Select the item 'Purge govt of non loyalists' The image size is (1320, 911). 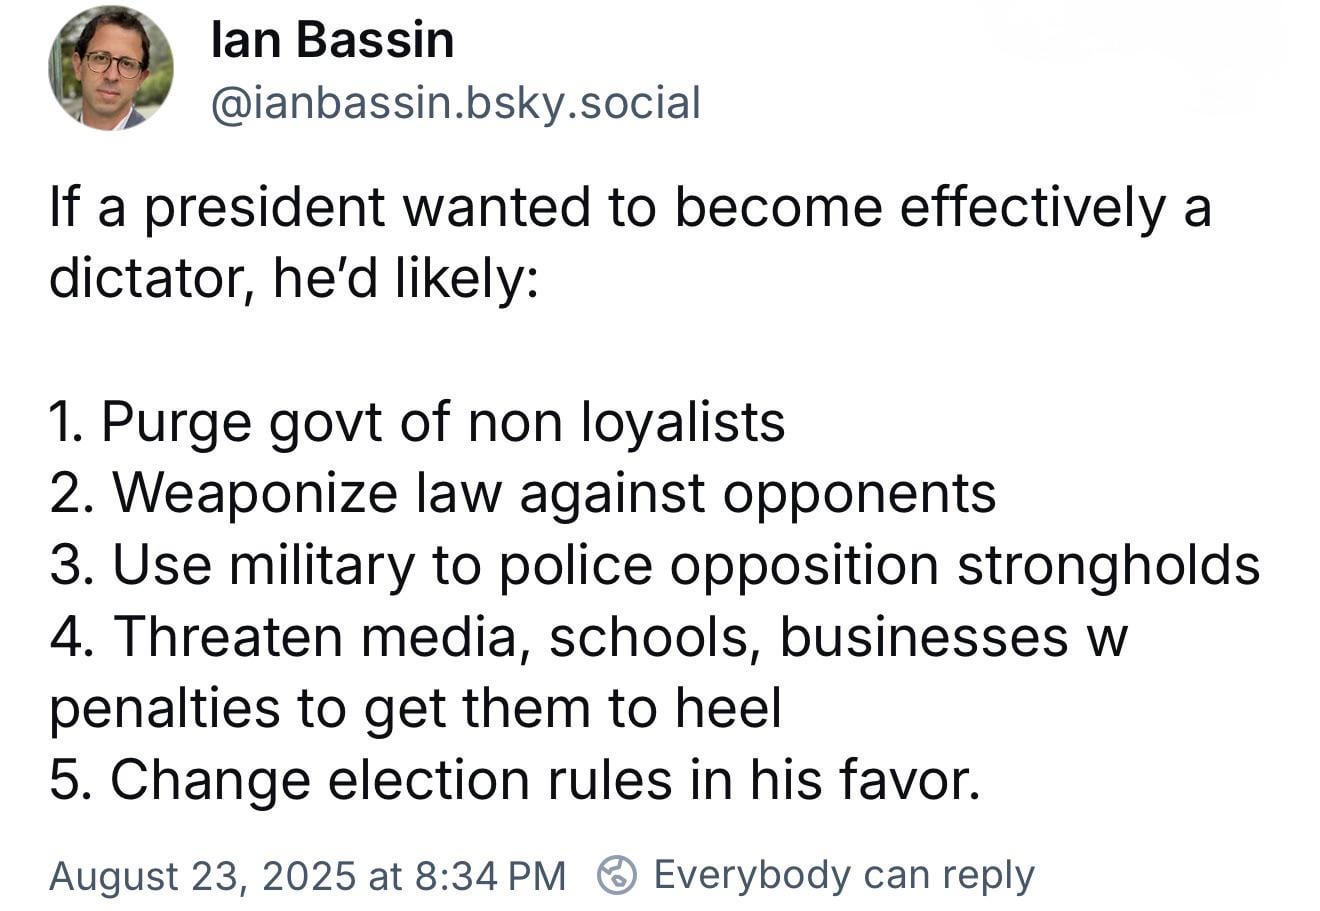[x=417, y=422]
